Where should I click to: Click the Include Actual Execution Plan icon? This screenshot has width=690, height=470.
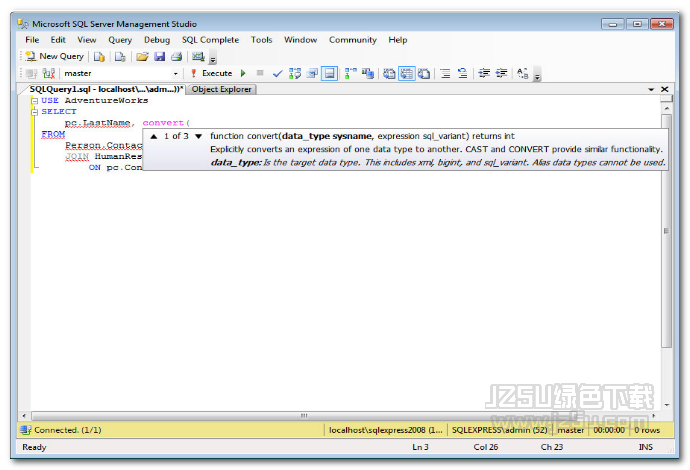(351, 73)
